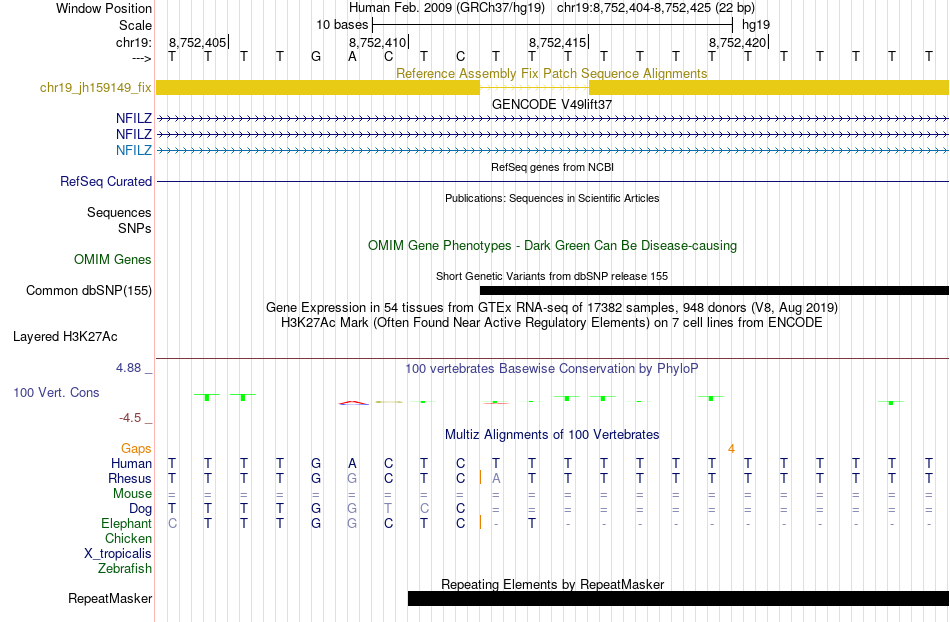This screenshot has height=622, width=950.
Task: Click the Publications: Sequences in Scientific Articles title
Action: coord(552,198)
